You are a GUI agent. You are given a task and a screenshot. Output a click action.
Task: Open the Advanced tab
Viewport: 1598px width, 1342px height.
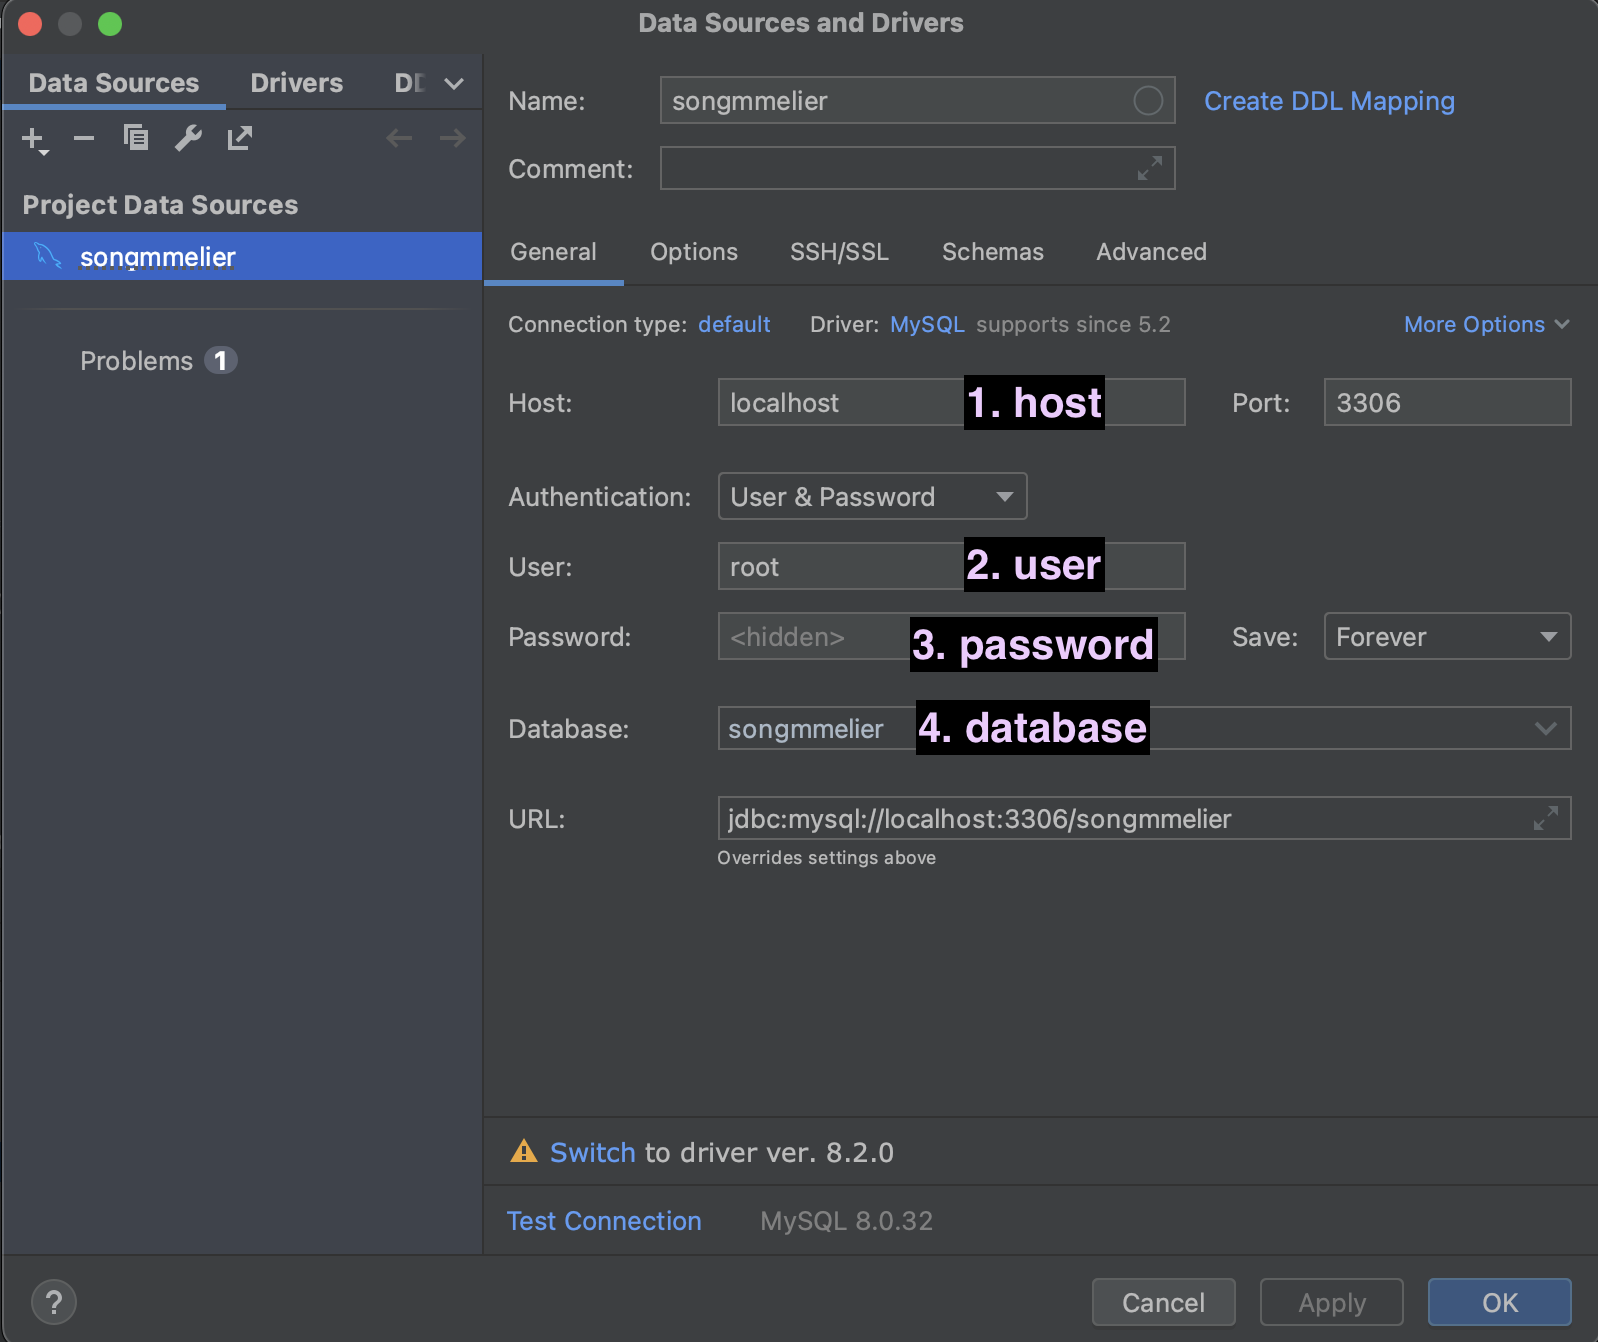1151,252
